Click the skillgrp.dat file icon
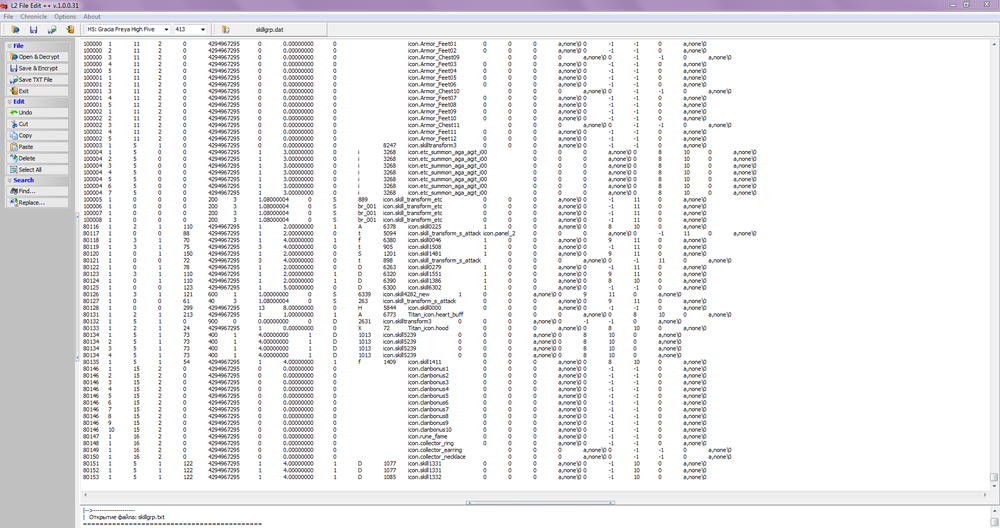The height and width of the screenshot is (528, 1000). (x=226, y=30)
